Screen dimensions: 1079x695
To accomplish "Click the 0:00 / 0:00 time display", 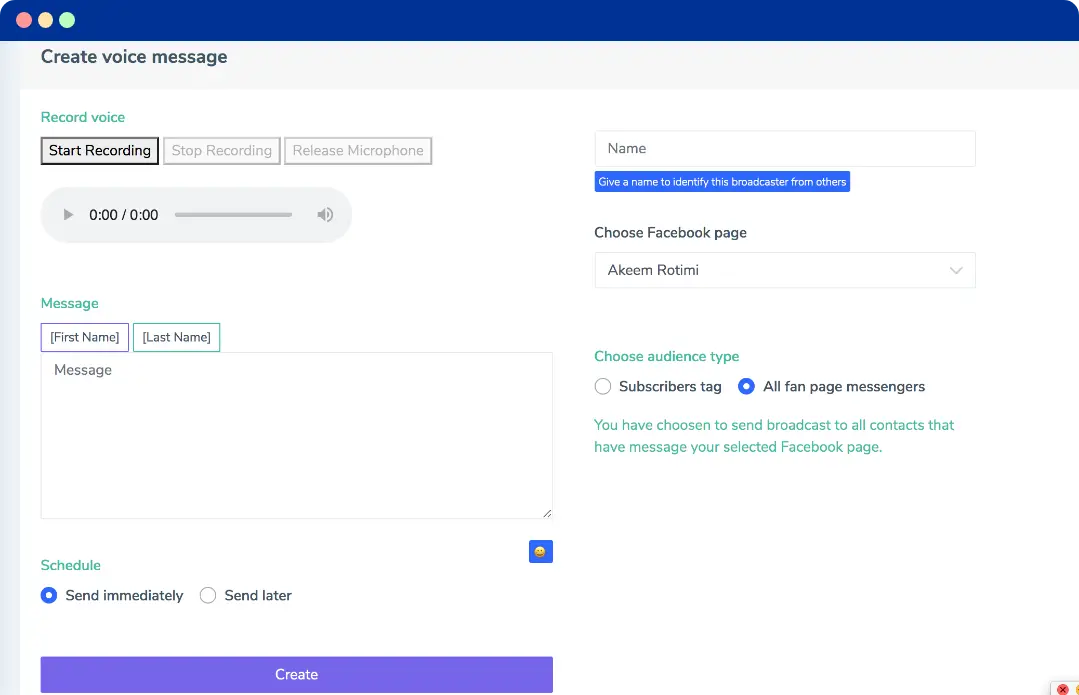I will point(124,215).
